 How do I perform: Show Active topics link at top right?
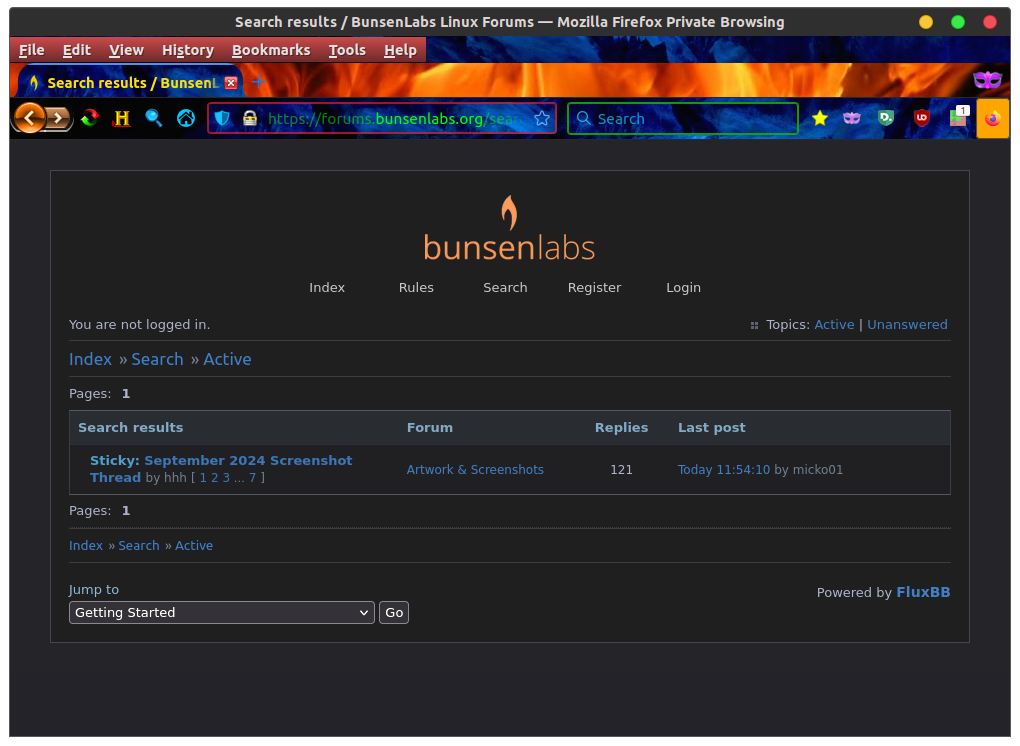click(834, 325)
